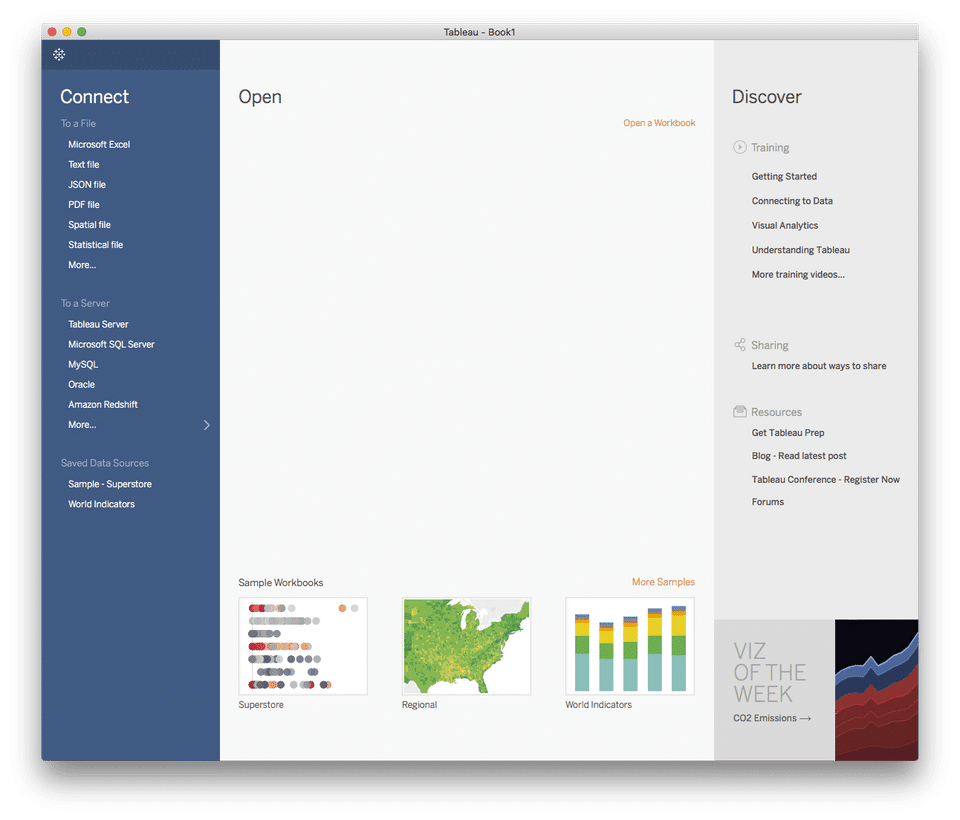
Task: Open Connecting to Data training
Action: tap(792, 201)
